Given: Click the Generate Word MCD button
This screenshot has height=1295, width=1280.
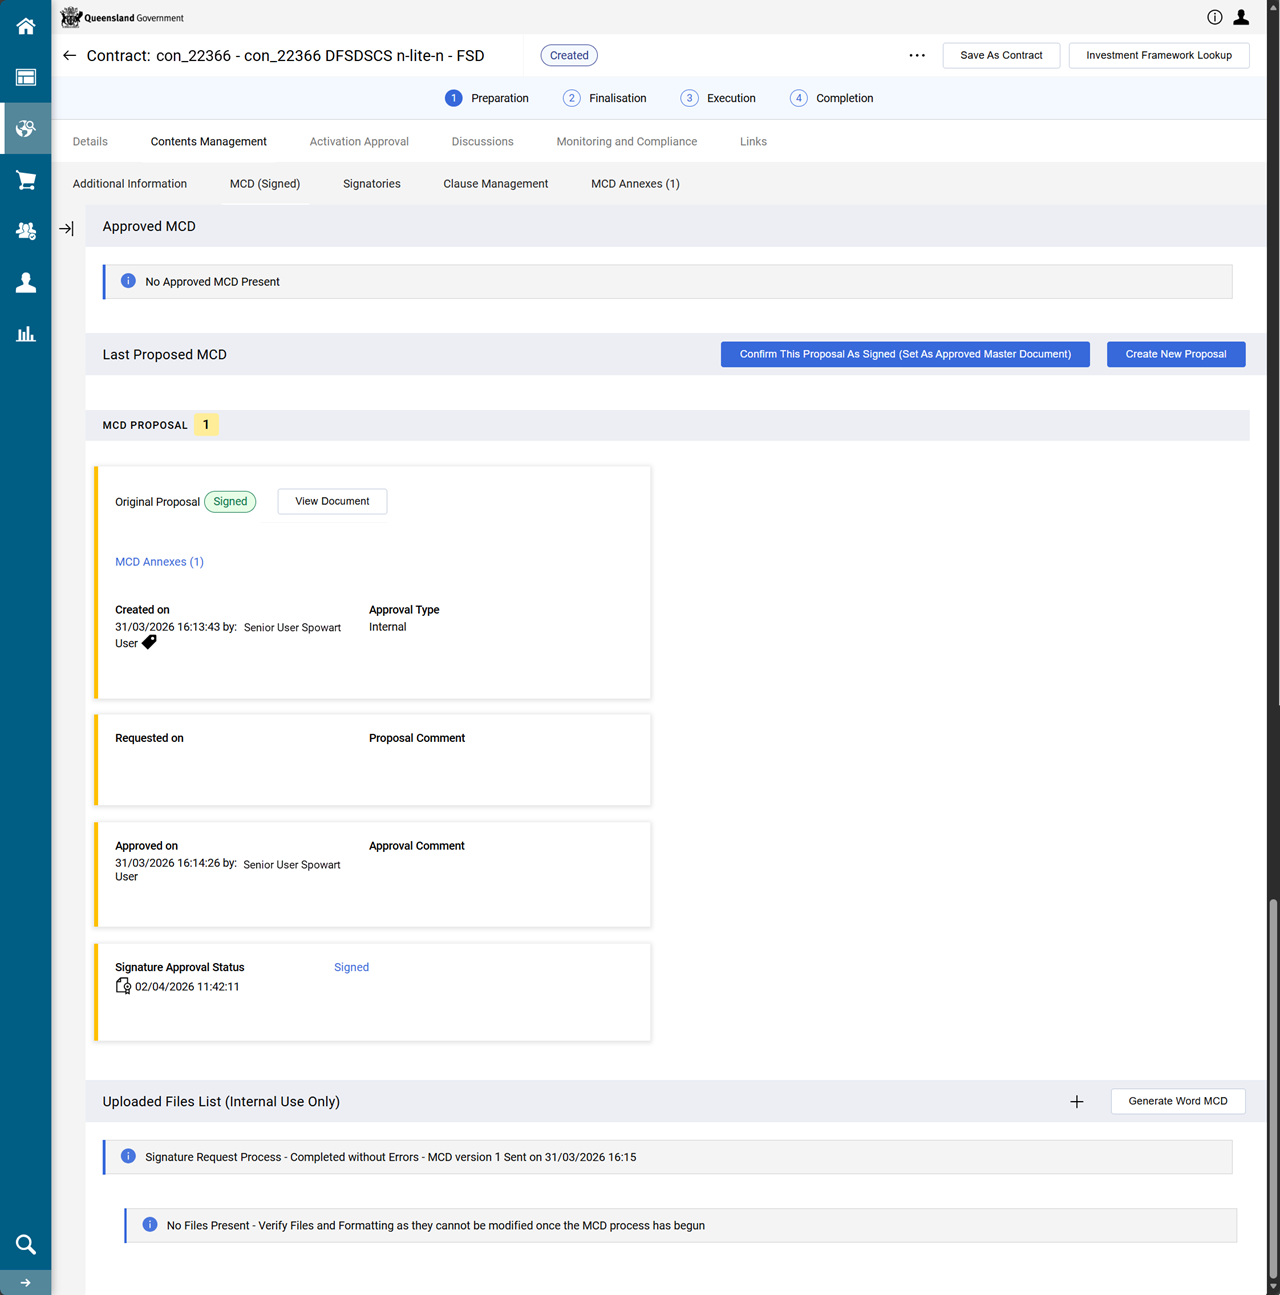Looking at the screenshot, I should (x=1177, y=1101).
